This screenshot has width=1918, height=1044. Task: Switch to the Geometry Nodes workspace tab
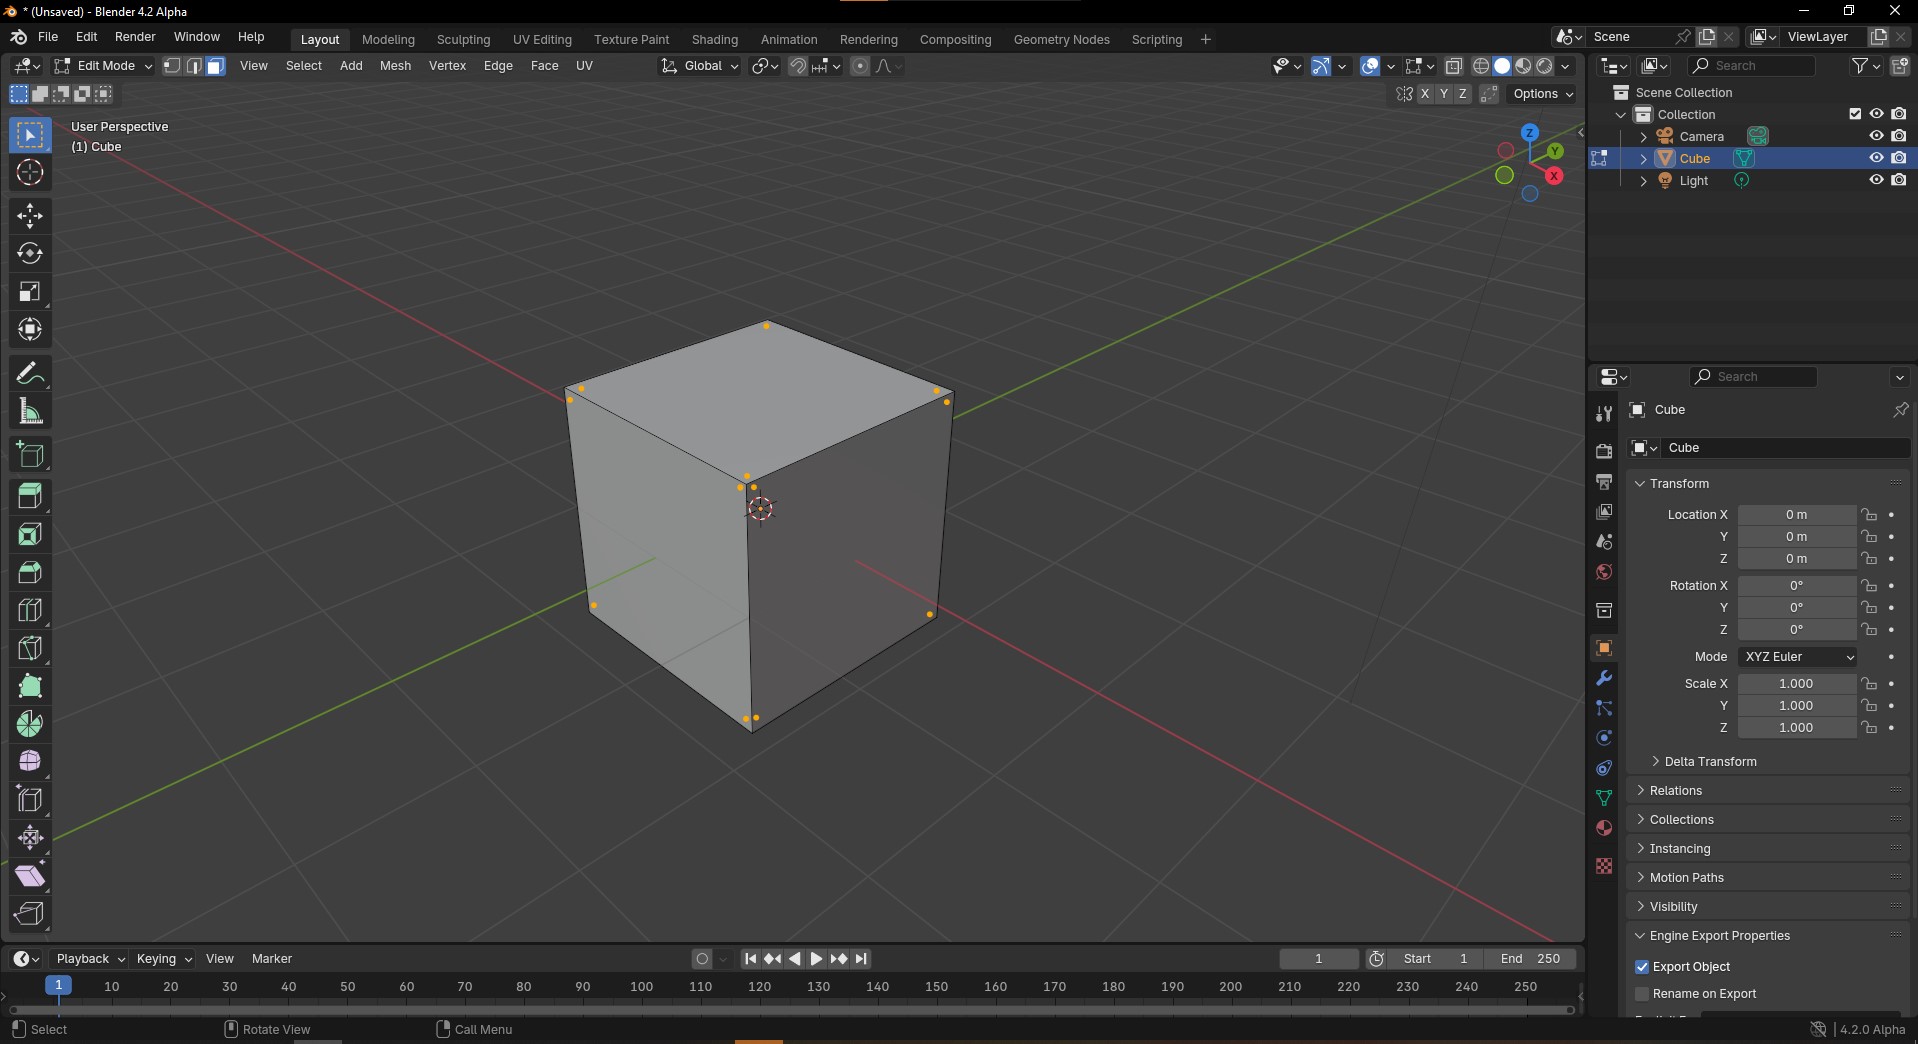tap(1061, 40)
